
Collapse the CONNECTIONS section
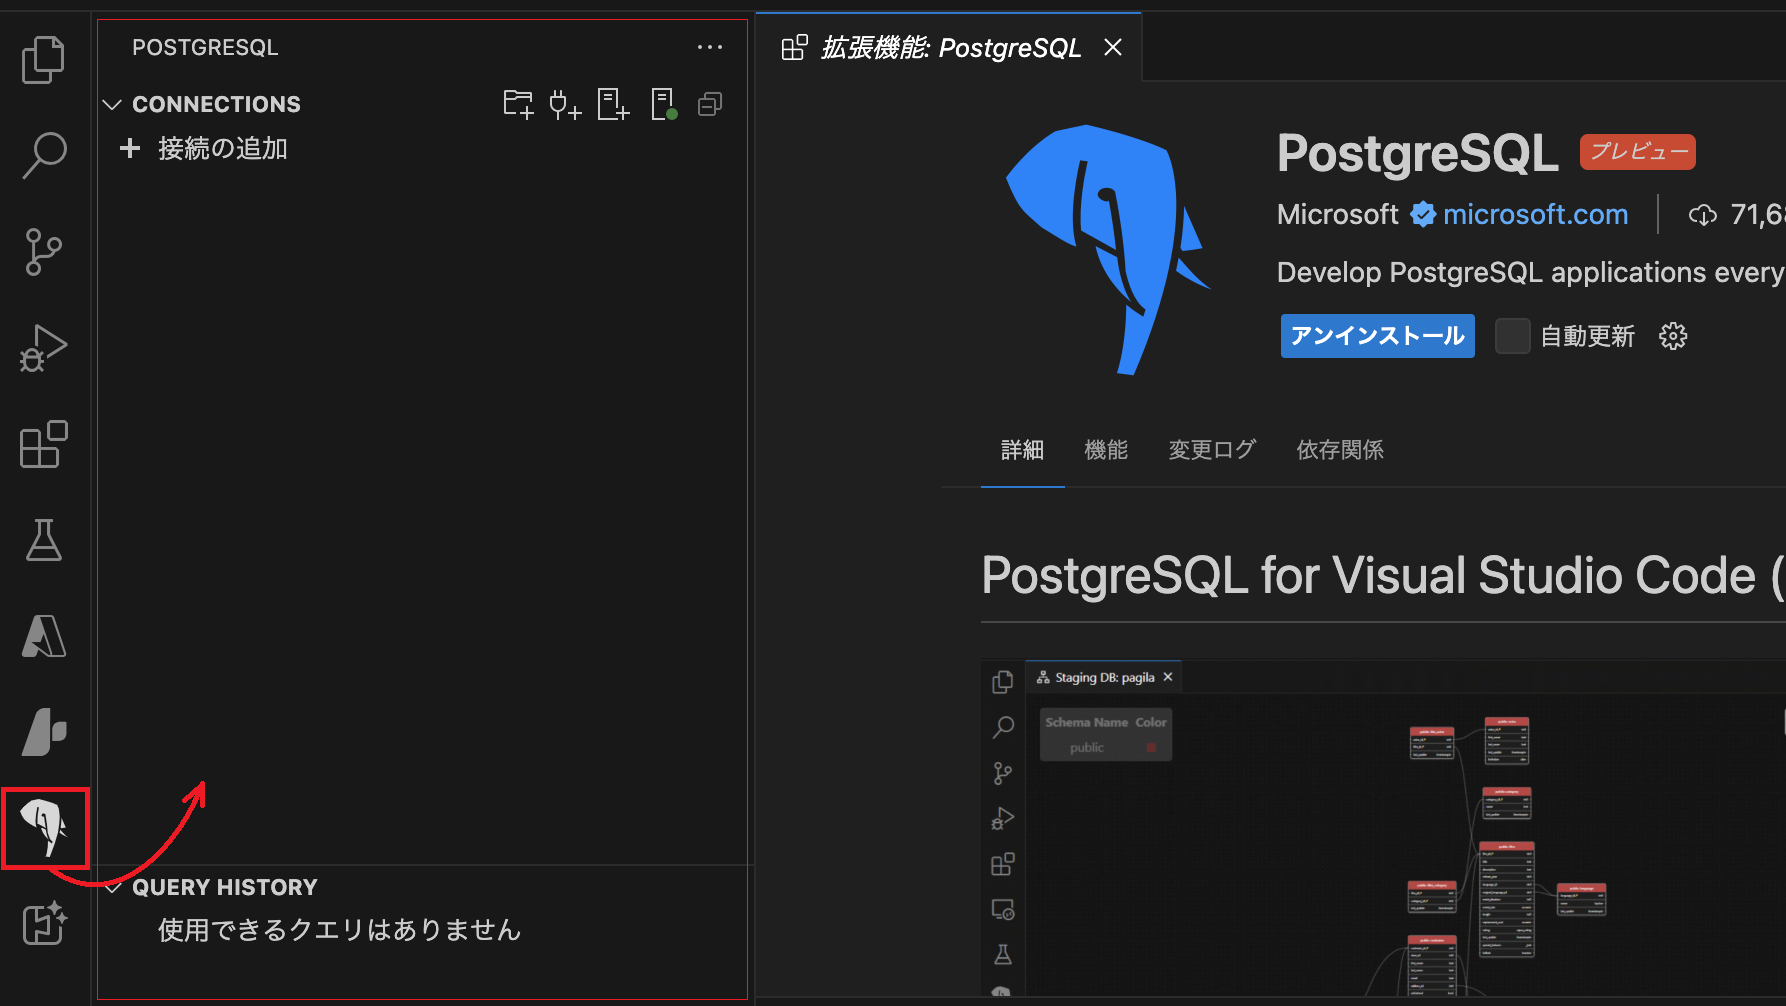pos(112,104)
